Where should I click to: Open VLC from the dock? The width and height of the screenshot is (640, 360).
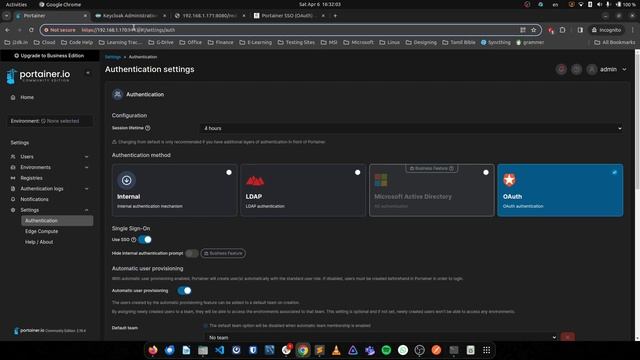[x=336, y=350]
